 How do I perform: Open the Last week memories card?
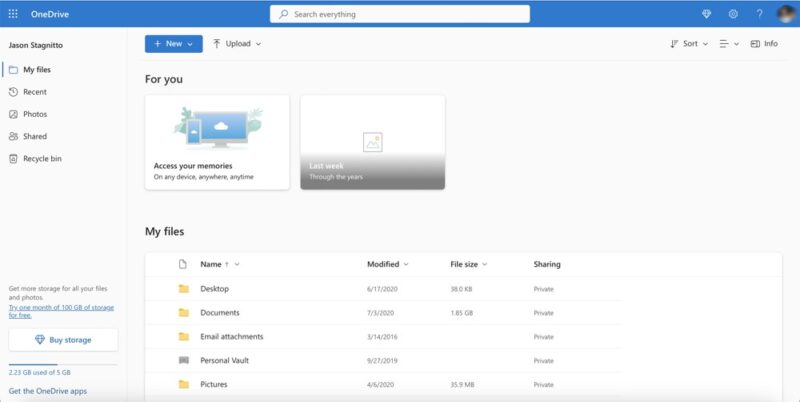click(x=372, y=142)
